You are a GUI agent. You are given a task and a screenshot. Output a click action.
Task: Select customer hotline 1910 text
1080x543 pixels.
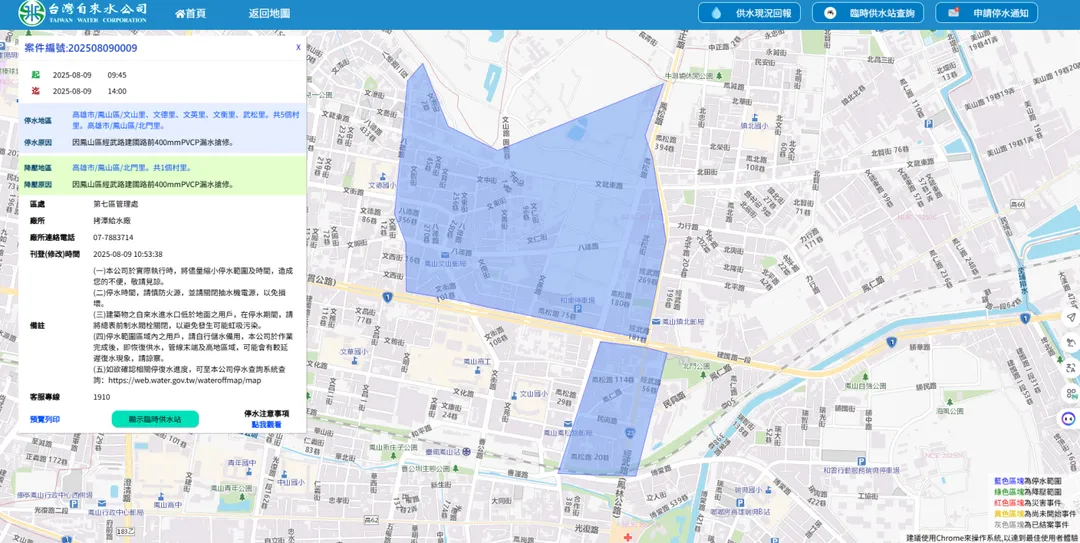(101, 397)
